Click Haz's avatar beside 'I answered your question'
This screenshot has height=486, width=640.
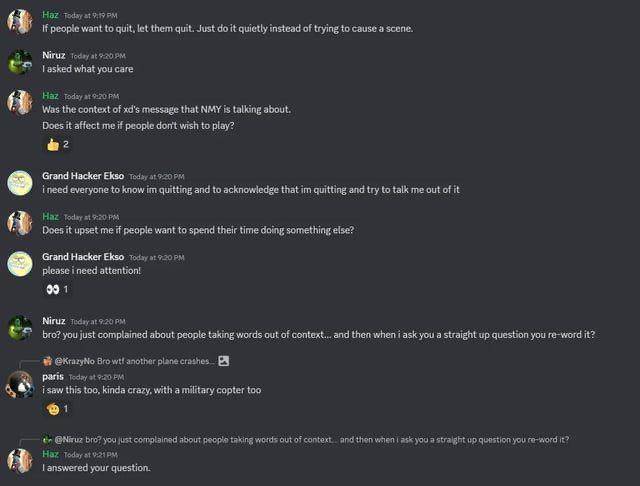pyautogui.click(x=20, y=461)
